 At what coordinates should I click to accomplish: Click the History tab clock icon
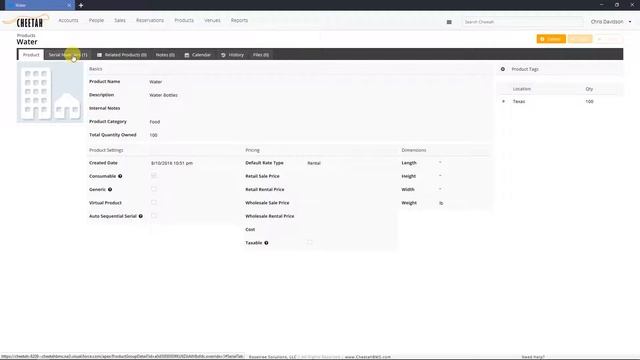(x=223, y=55)
